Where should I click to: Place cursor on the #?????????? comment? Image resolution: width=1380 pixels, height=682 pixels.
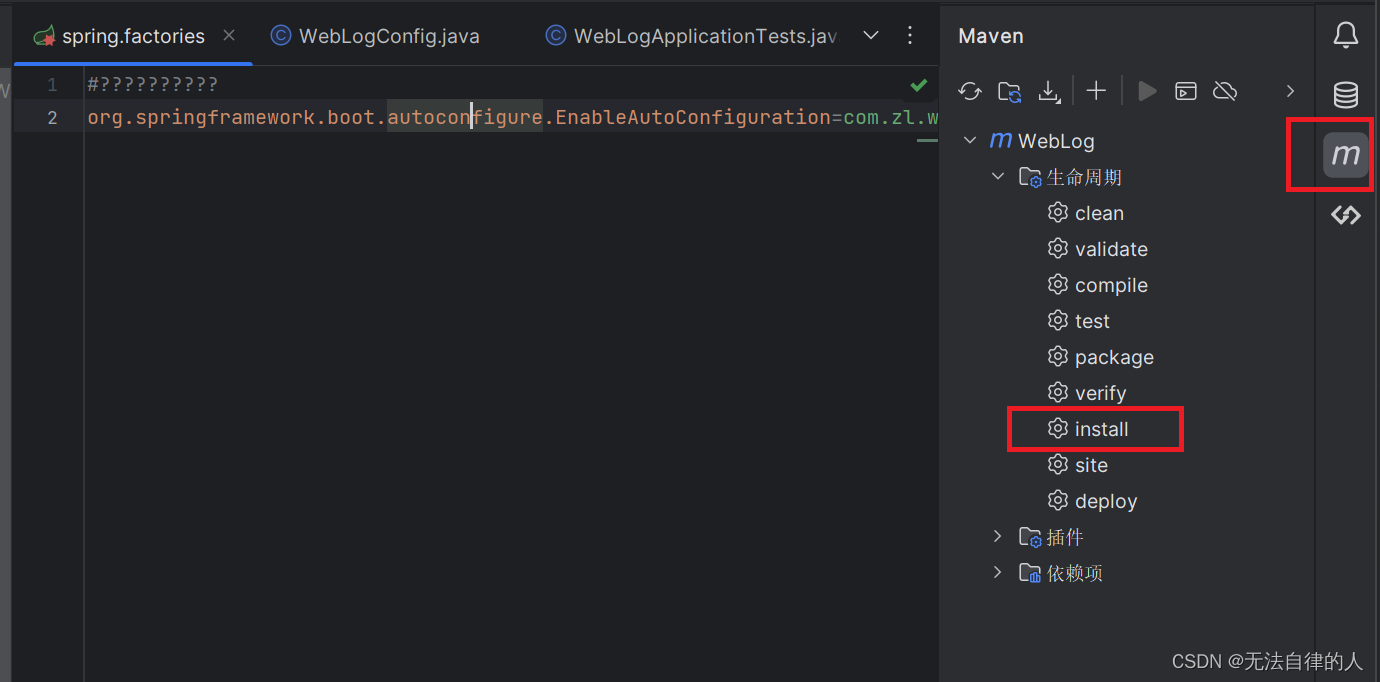pos(152,85)
